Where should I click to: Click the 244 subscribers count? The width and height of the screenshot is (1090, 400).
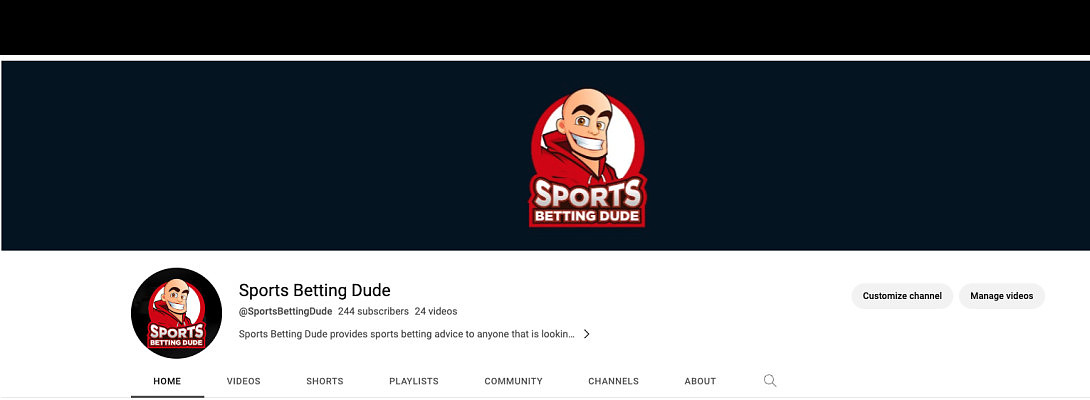tap(373, 312)
